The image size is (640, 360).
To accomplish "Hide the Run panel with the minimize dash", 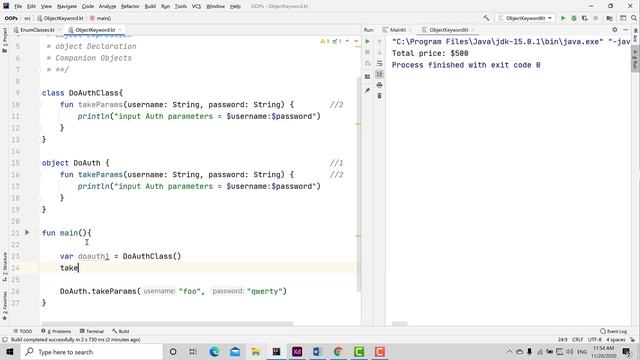I will [x=625, y=29].
